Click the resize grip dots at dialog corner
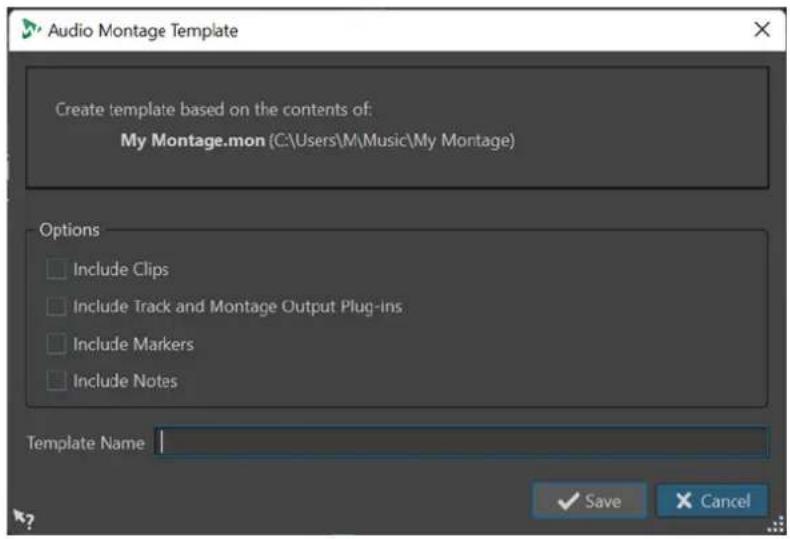Screen dimensions: 790x539 (x=776, y=525)
